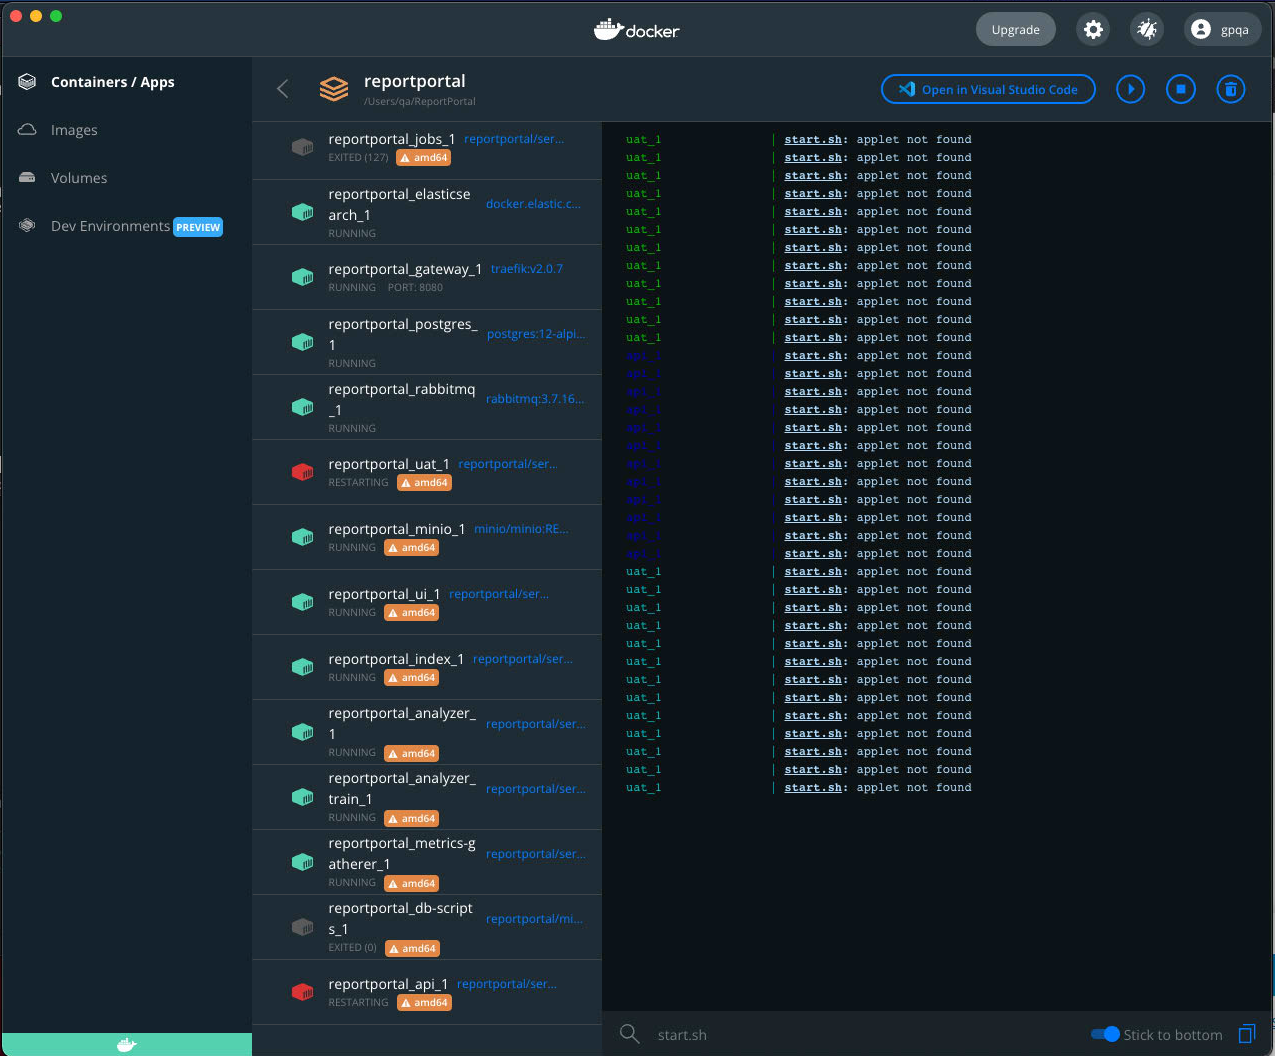Image resolution: width=1275 pixels, height=1056 pixels.
Task: Open minio/minio image link
Action: (521, 529)
